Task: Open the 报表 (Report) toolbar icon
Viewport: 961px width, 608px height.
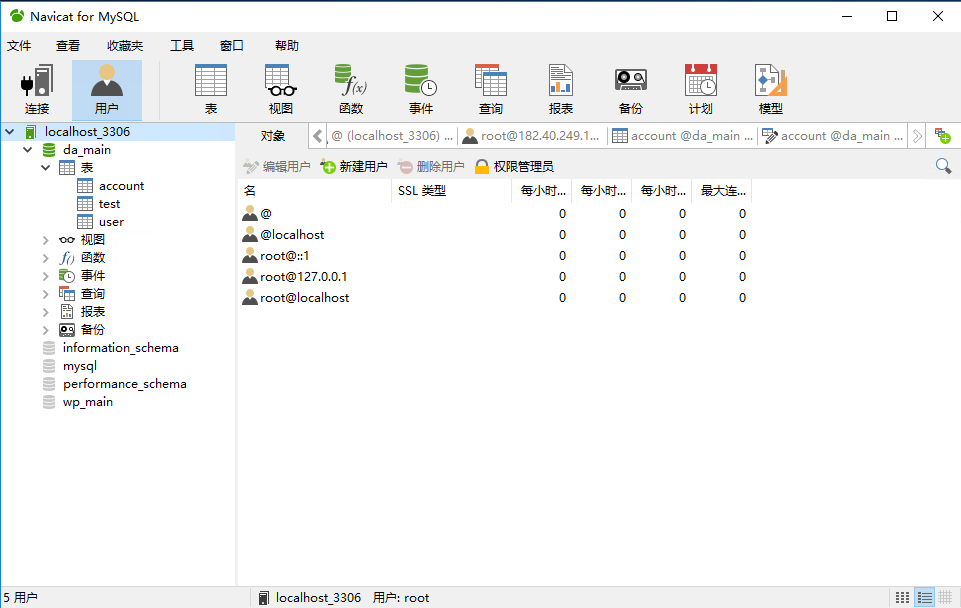Action: coord(561,90)
